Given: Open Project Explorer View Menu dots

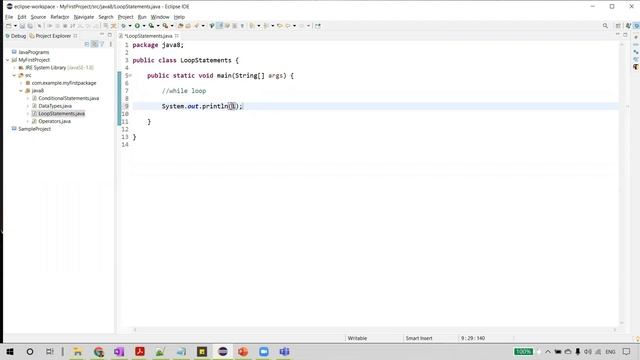Looking at the screenshot, I should click(x=111, y=44).
